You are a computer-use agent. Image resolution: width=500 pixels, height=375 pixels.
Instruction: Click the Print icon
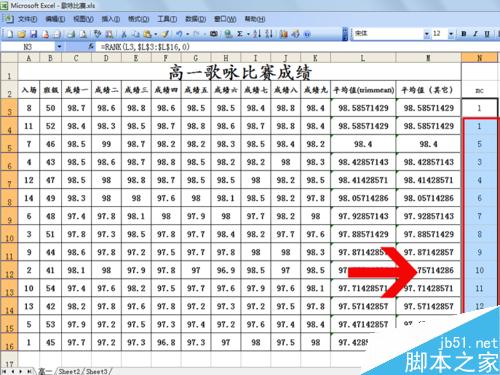click(71, 34)
